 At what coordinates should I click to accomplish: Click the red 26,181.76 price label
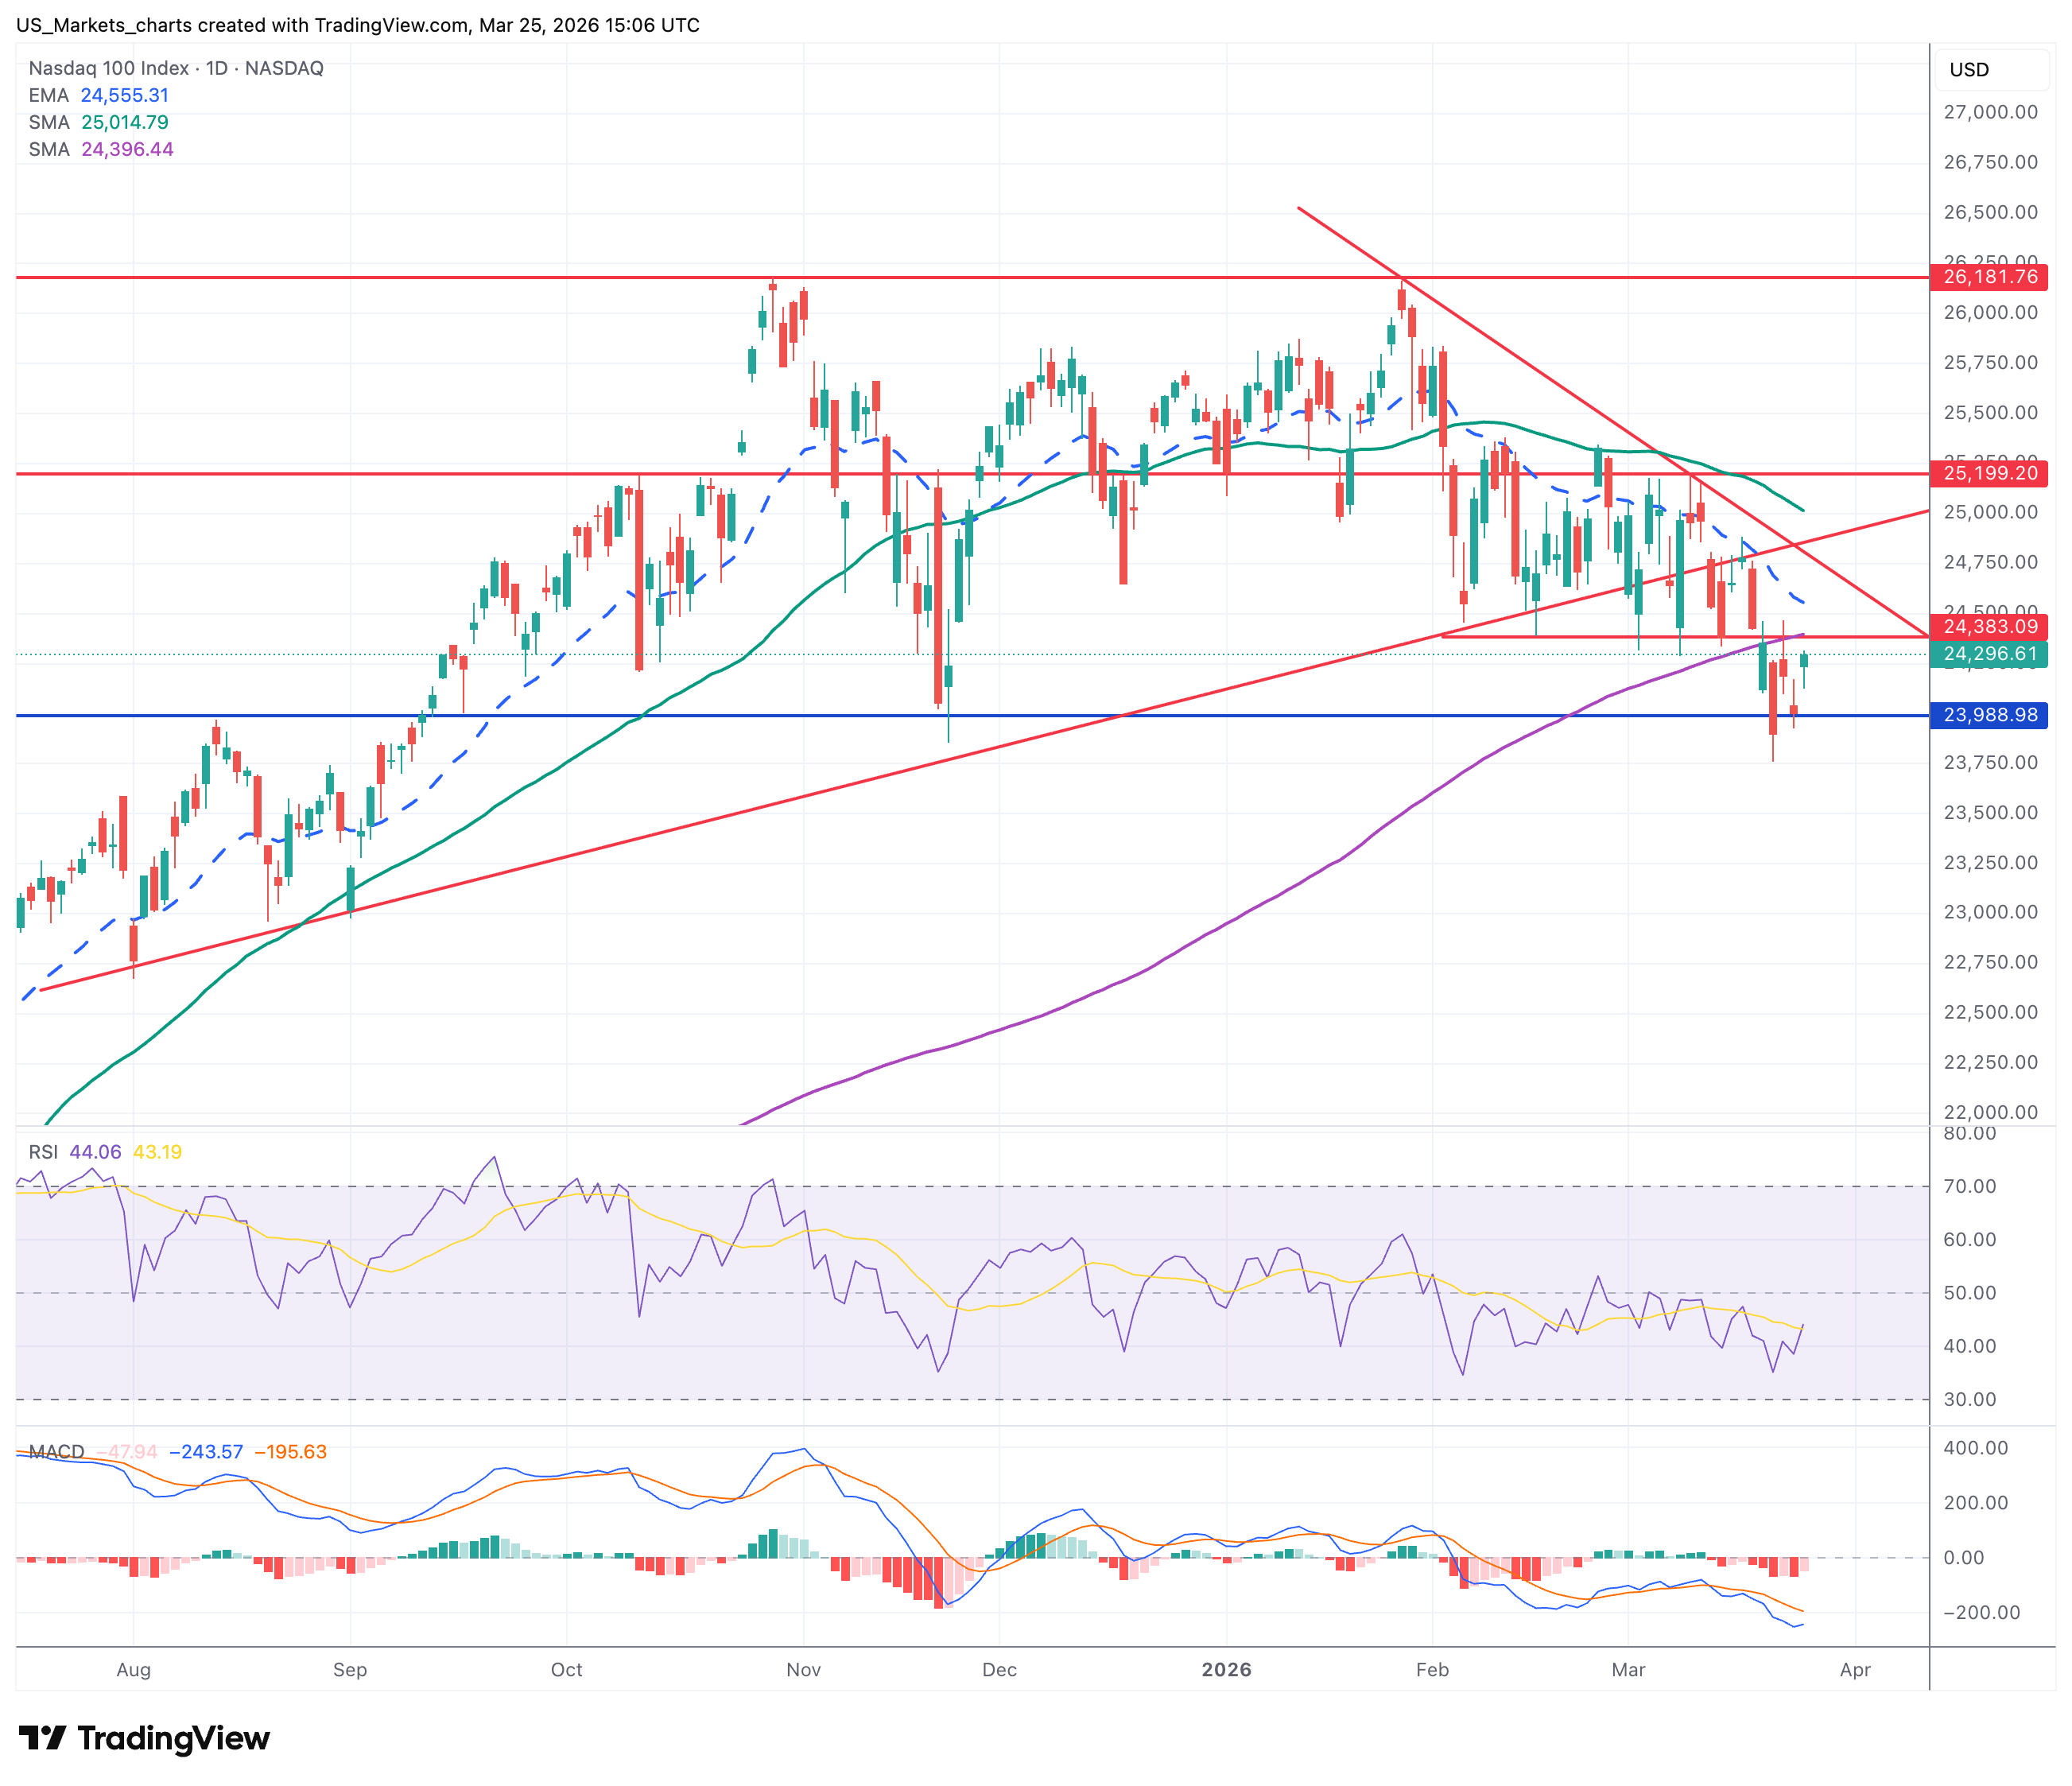1988,277
